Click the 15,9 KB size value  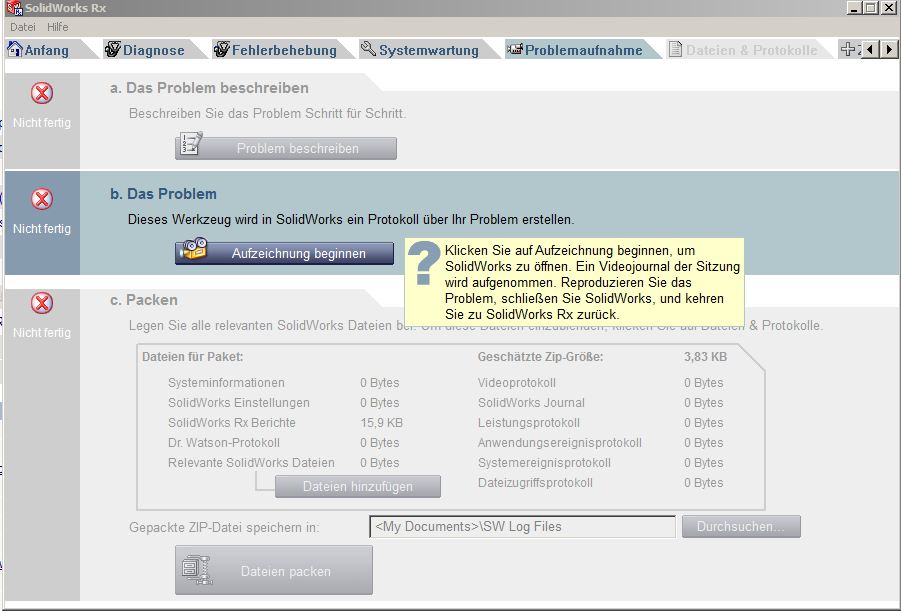[382, 423]
